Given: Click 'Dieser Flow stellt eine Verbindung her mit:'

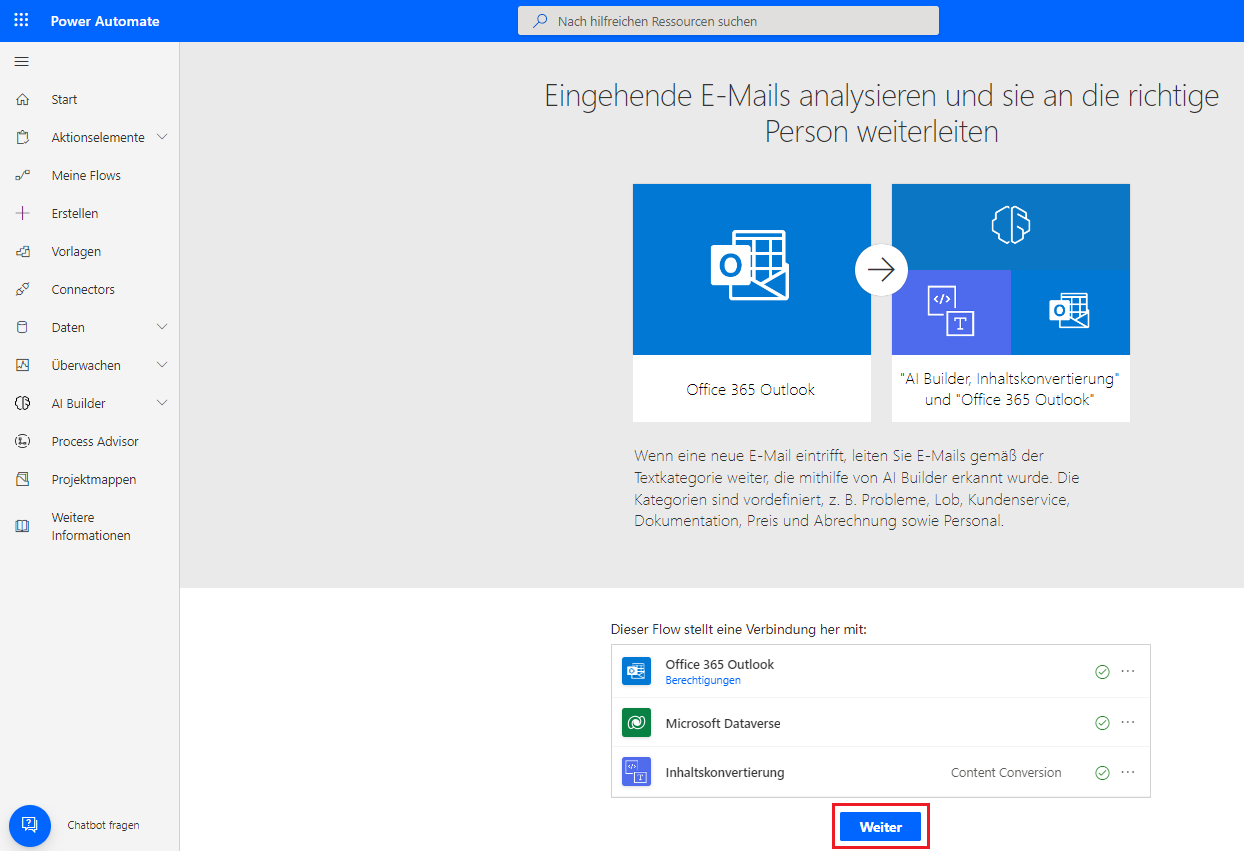Looking at the screenshot, I should tap(738, 630).
